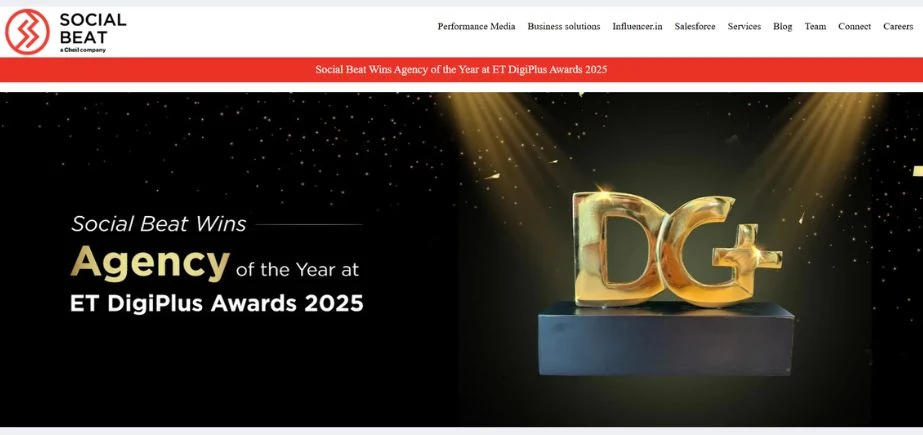Click the 'SOCIAL BEAT' wordmark text
The image size is (923, 435).
[92, 28]
